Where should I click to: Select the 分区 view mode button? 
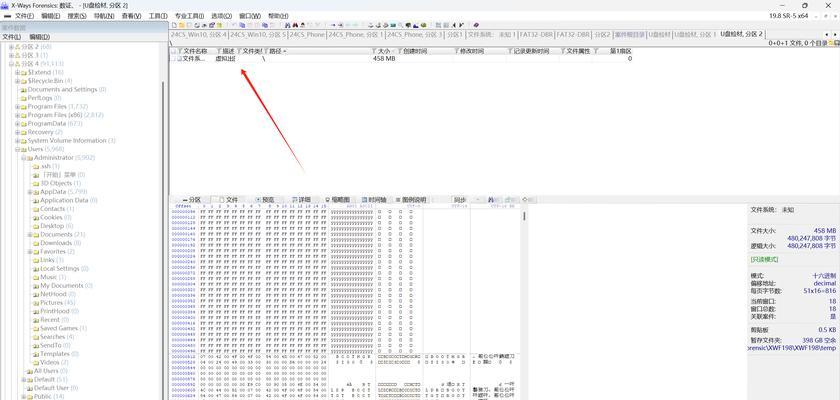192,200
